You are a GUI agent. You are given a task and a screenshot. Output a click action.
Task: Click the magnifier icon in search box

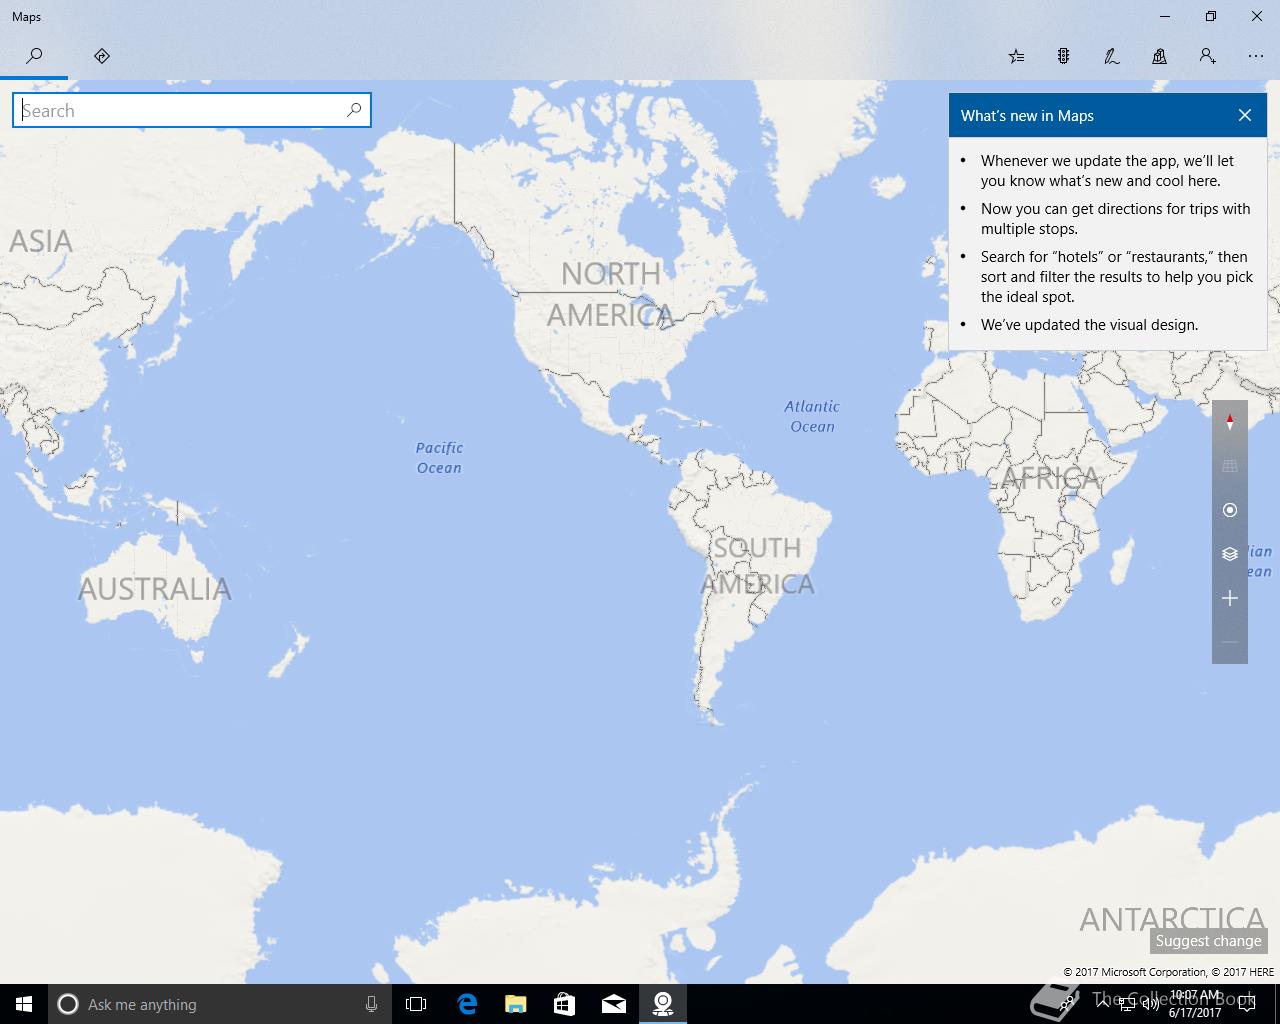(354, 110)
